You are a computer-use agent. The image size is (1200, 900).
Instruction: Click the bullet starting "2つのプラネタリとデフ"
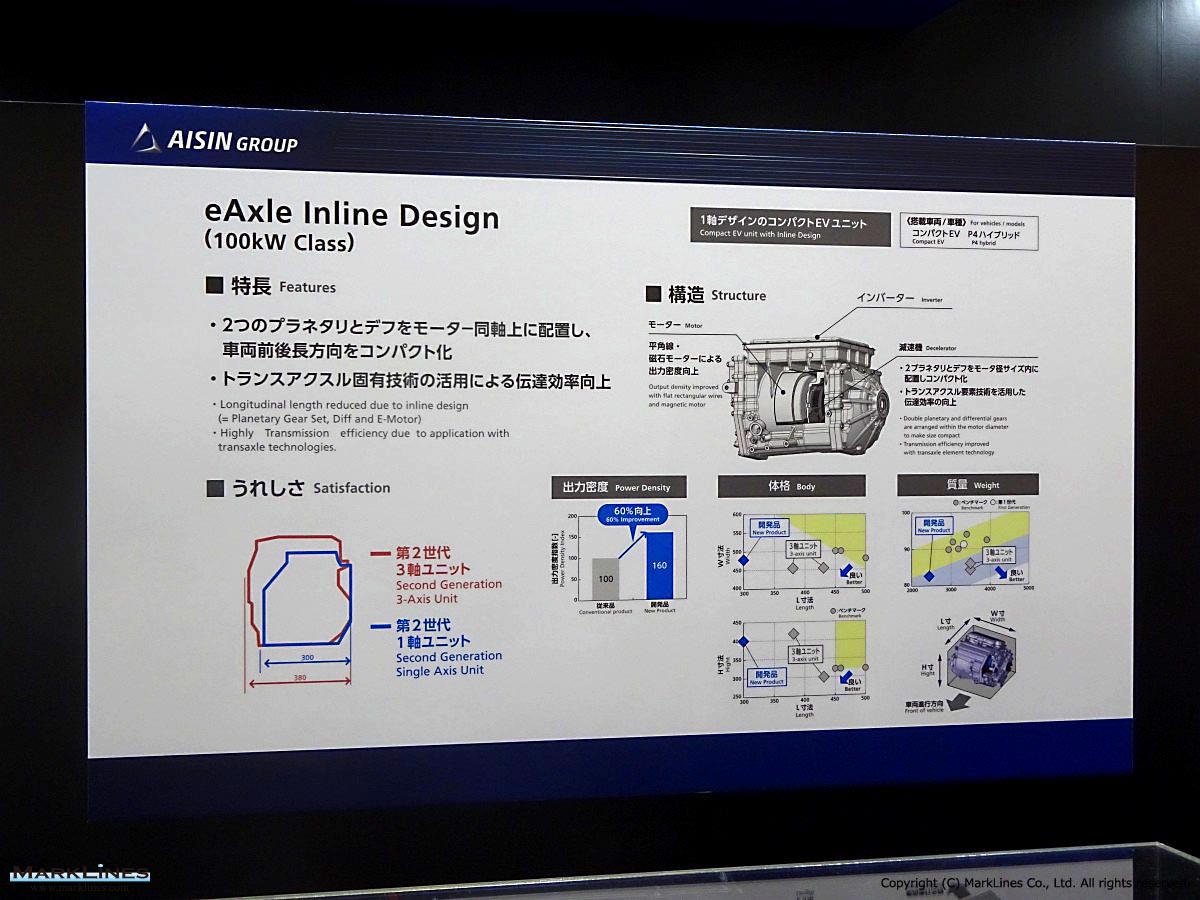[403, 339]
